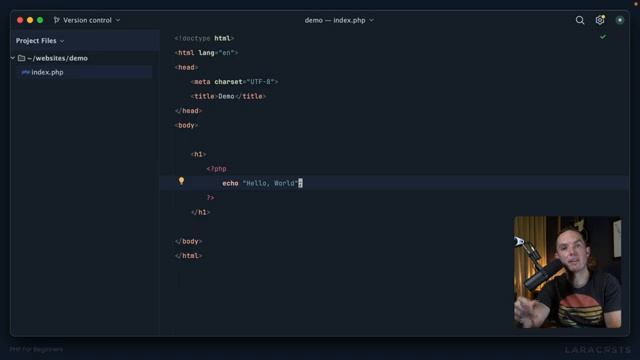
Task: Open the Version control dropdown
Action: (x=87, y=20)
